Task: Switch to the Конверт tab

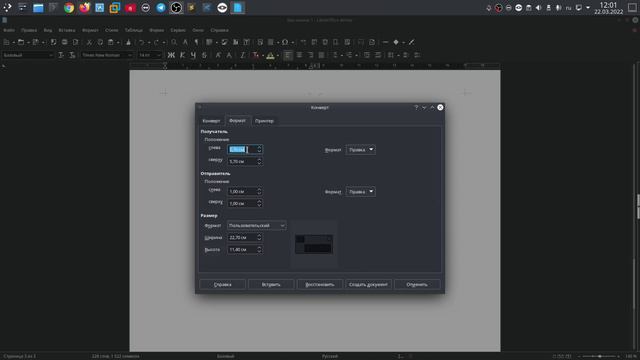Action: (211, 121)
